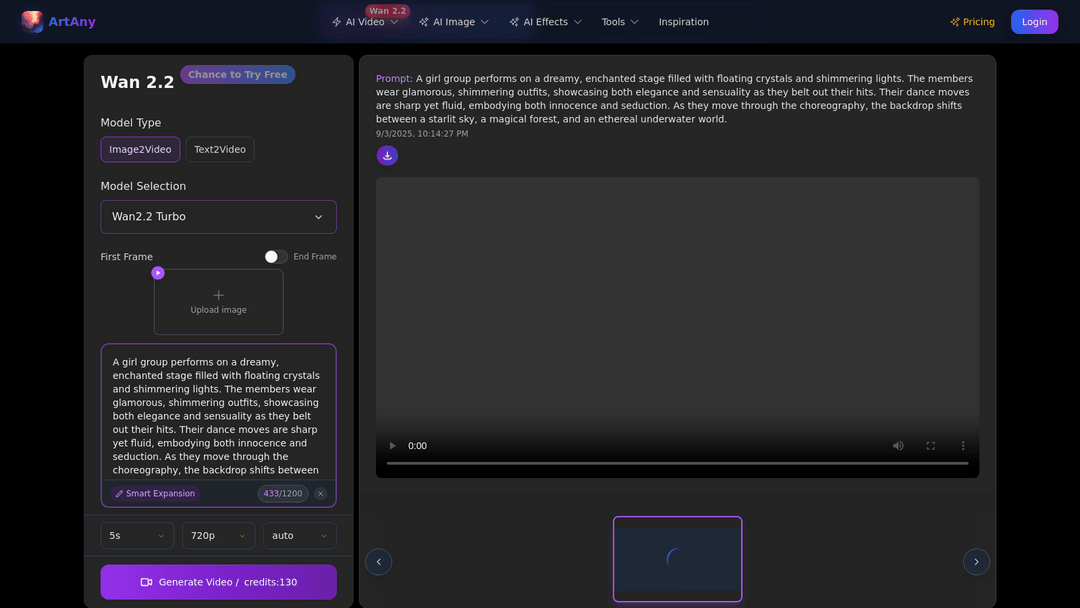This screenshot has width=1080, height=608.
Task: Click the ArtAny logo icon
Action: [x=32, y=22]
